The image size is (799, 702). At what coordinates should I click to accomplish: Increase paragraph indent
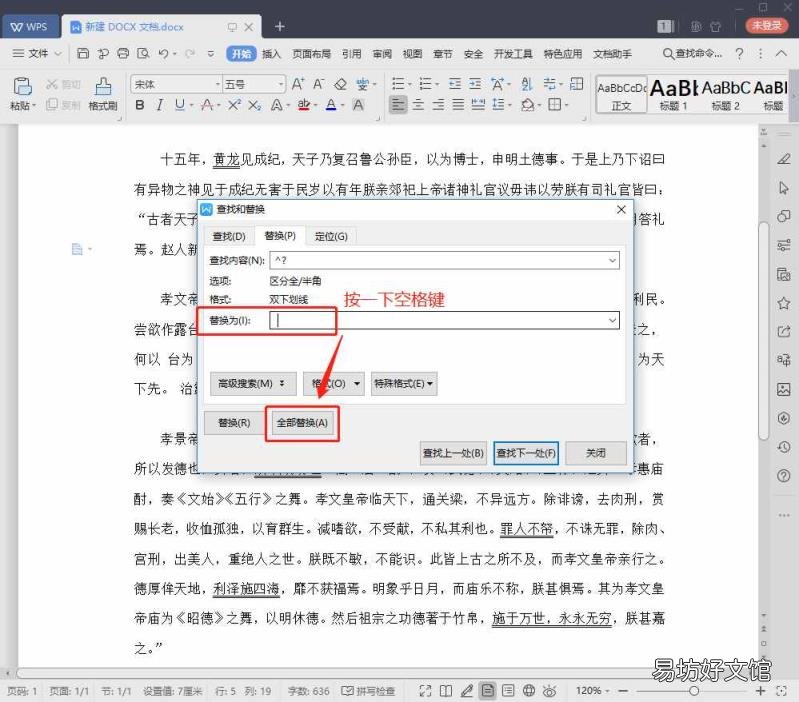475,84
